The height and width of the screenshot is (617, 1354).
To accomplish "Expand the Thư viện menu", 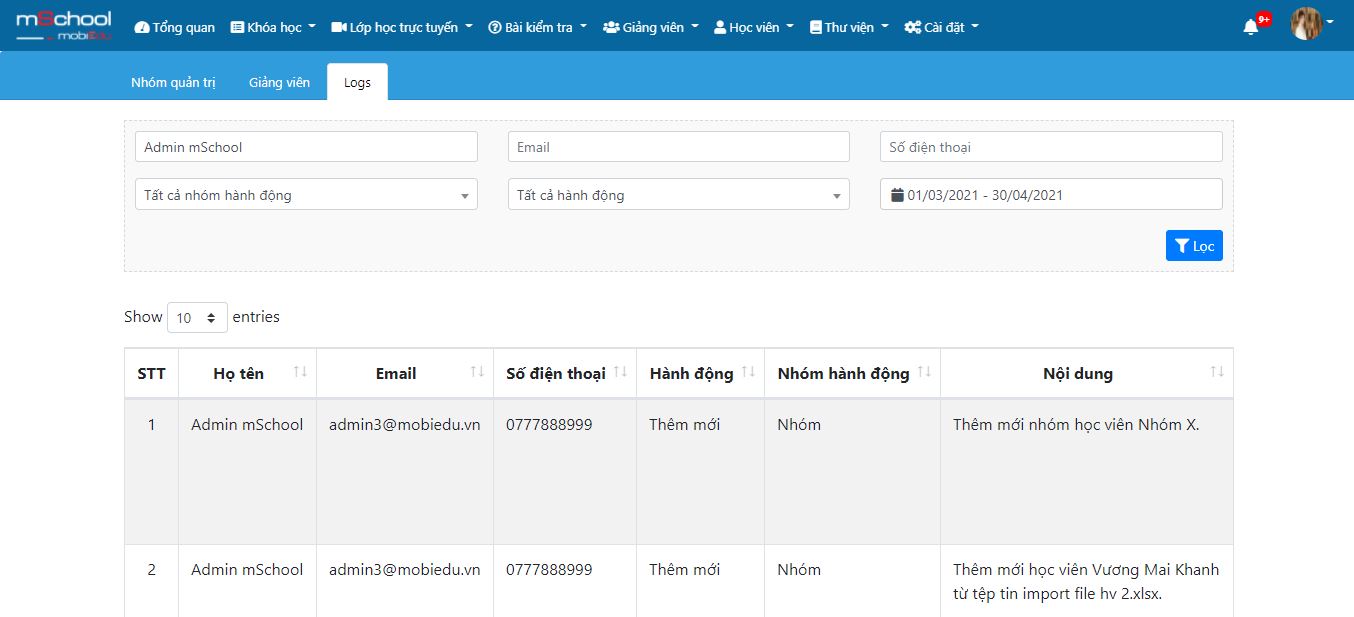I will 849,27.
